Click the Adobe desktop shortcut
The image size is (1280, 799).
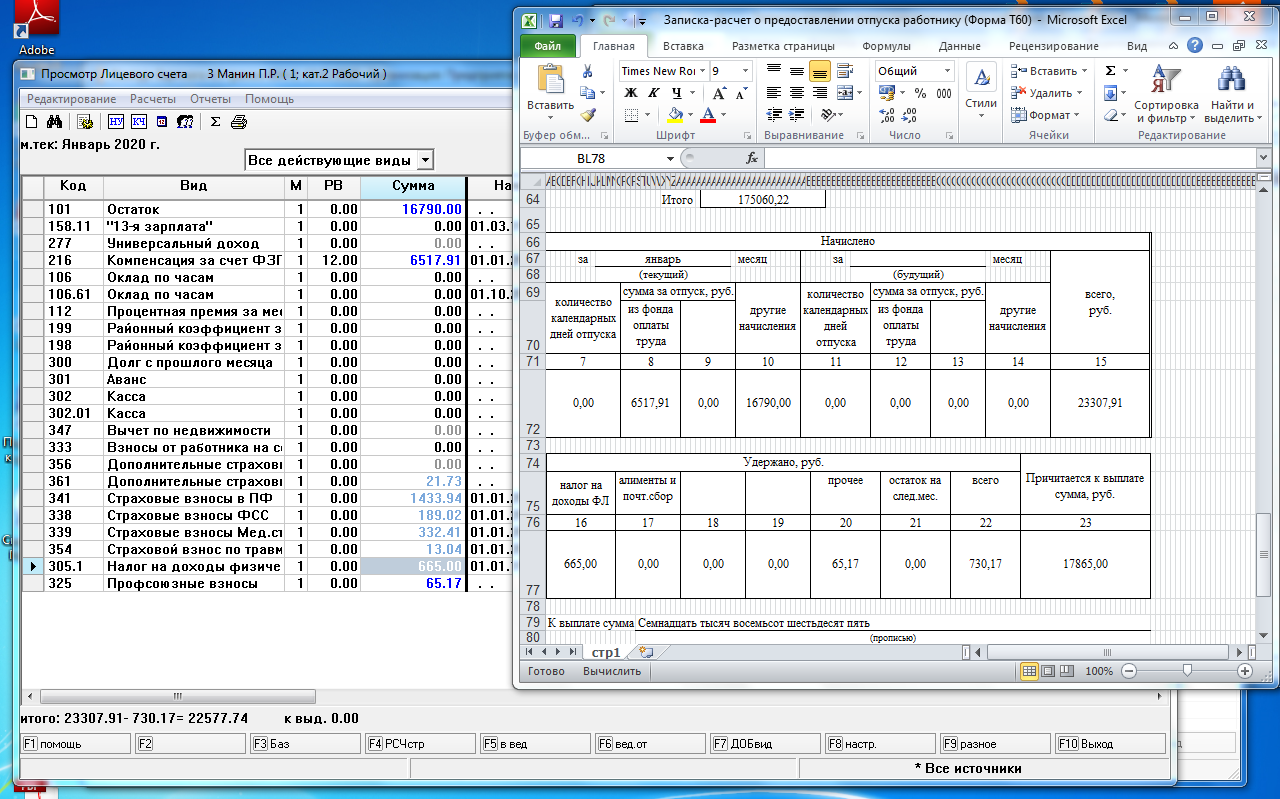[x=36, y=28]
